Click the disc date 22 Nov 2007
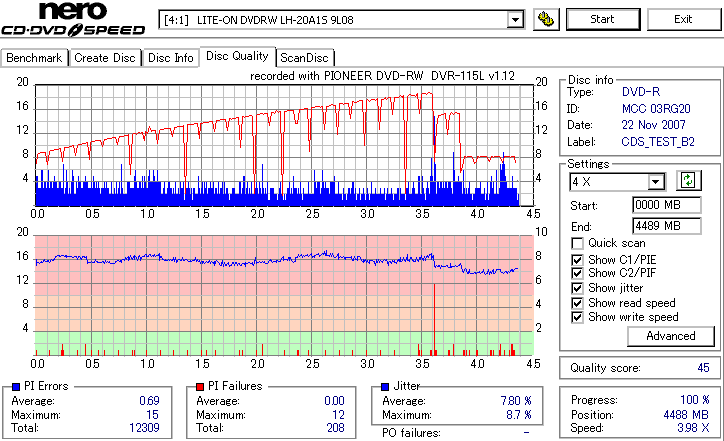The image size is (724, 441). coord(653,125)
